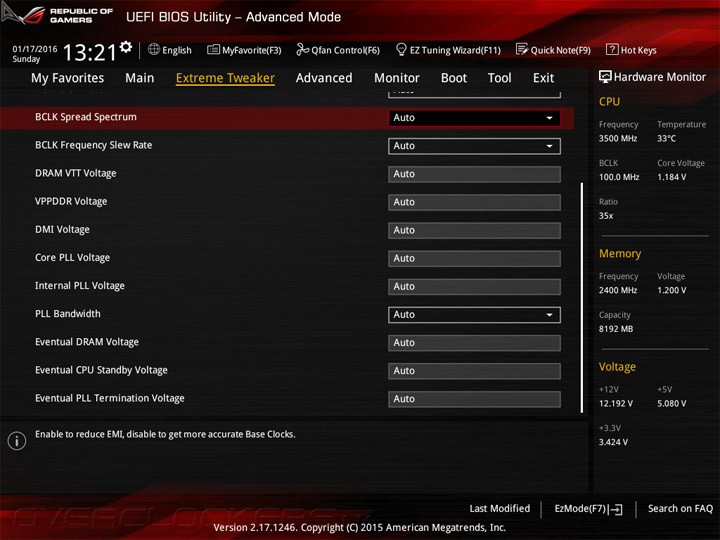Image resolution: width=720 pixels, height=540 pixels.
Task: Open the Boot tab
Action: (x=454, y=78)
